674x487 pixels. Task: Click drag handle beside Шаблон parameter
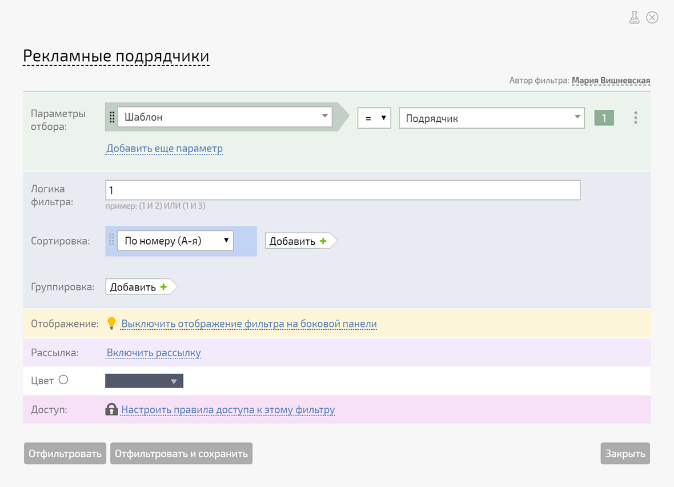(x=112, y=117)
